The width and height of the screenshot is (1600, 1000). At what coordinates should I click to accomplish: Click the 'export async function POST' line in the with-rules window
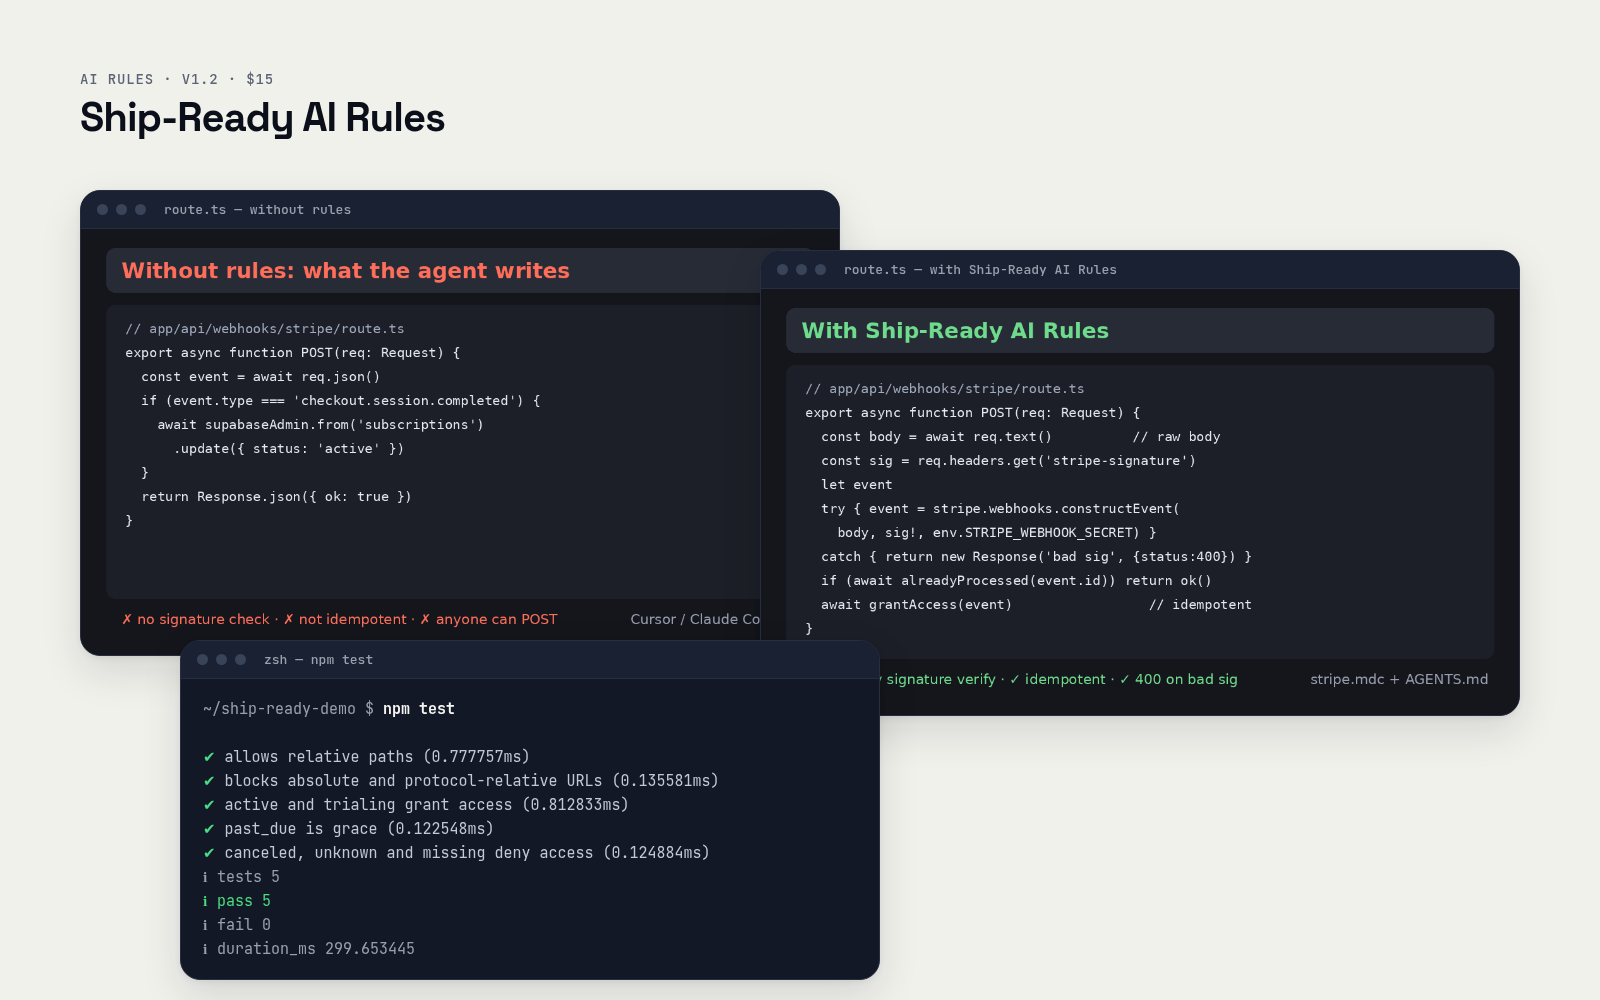point(973,413)
